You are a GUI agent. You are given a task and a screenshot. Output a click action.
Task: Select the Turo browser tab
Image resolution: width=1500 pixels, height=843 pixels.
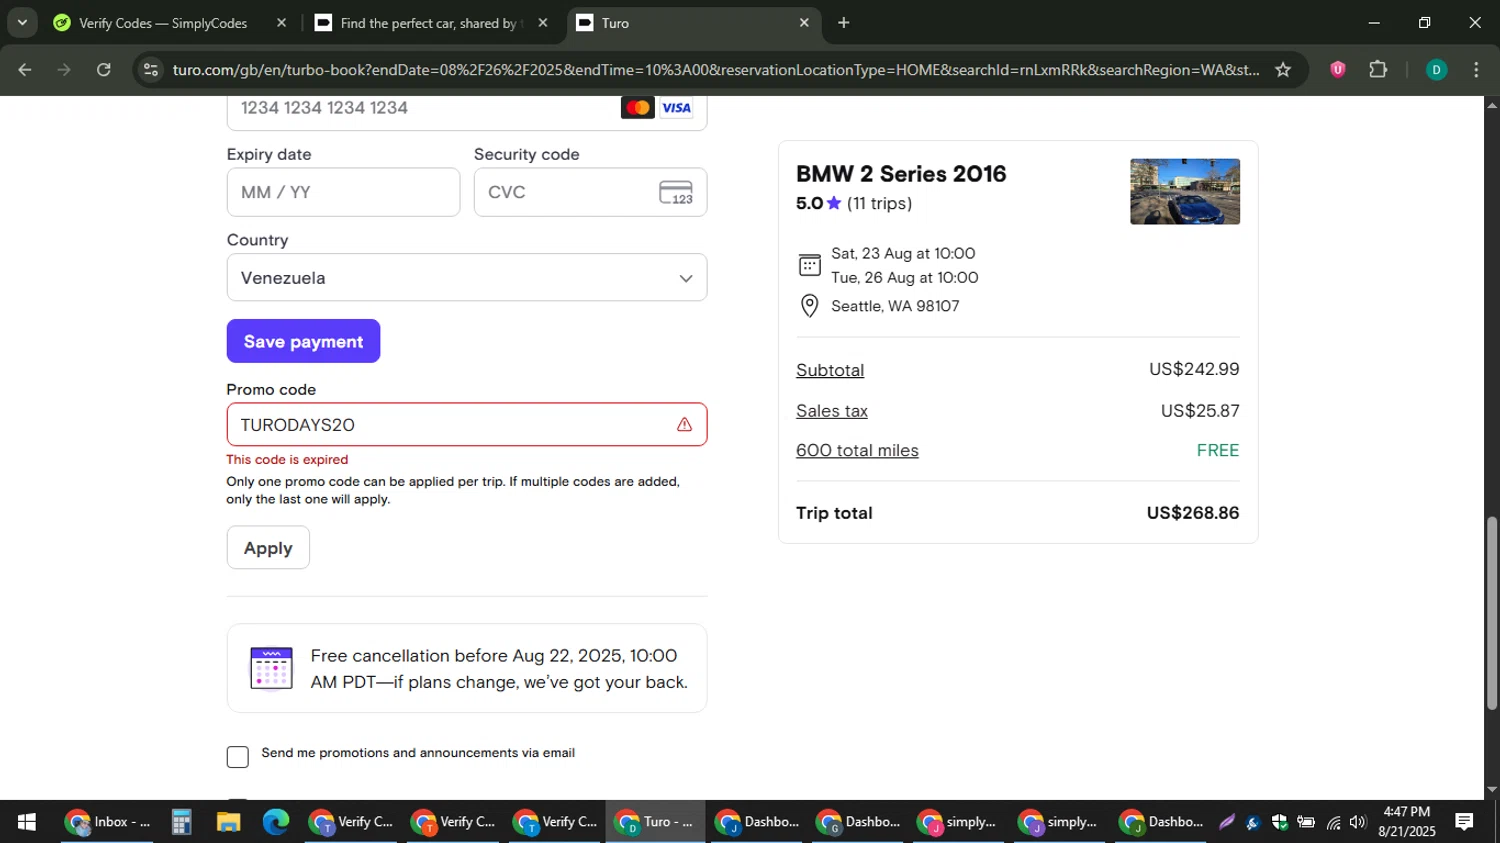point(690,23)
